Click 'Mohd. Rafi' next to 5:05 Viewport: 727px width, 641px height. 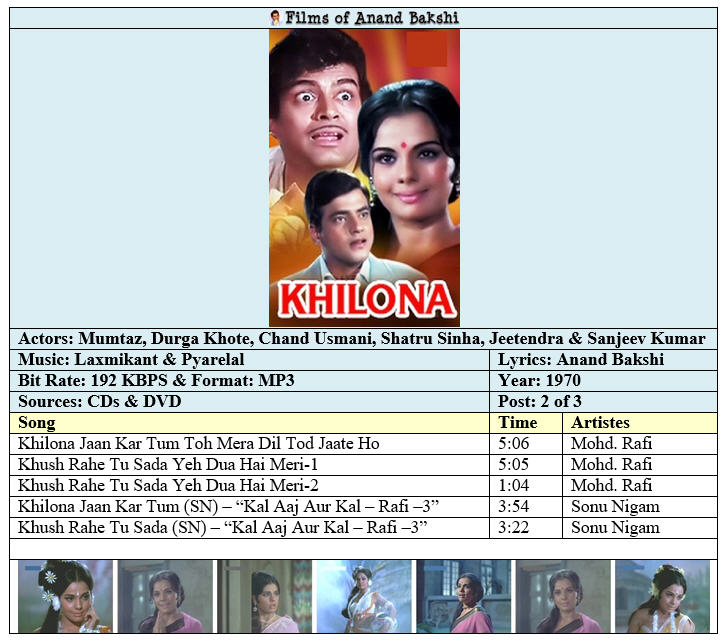[x=640, y=464]
